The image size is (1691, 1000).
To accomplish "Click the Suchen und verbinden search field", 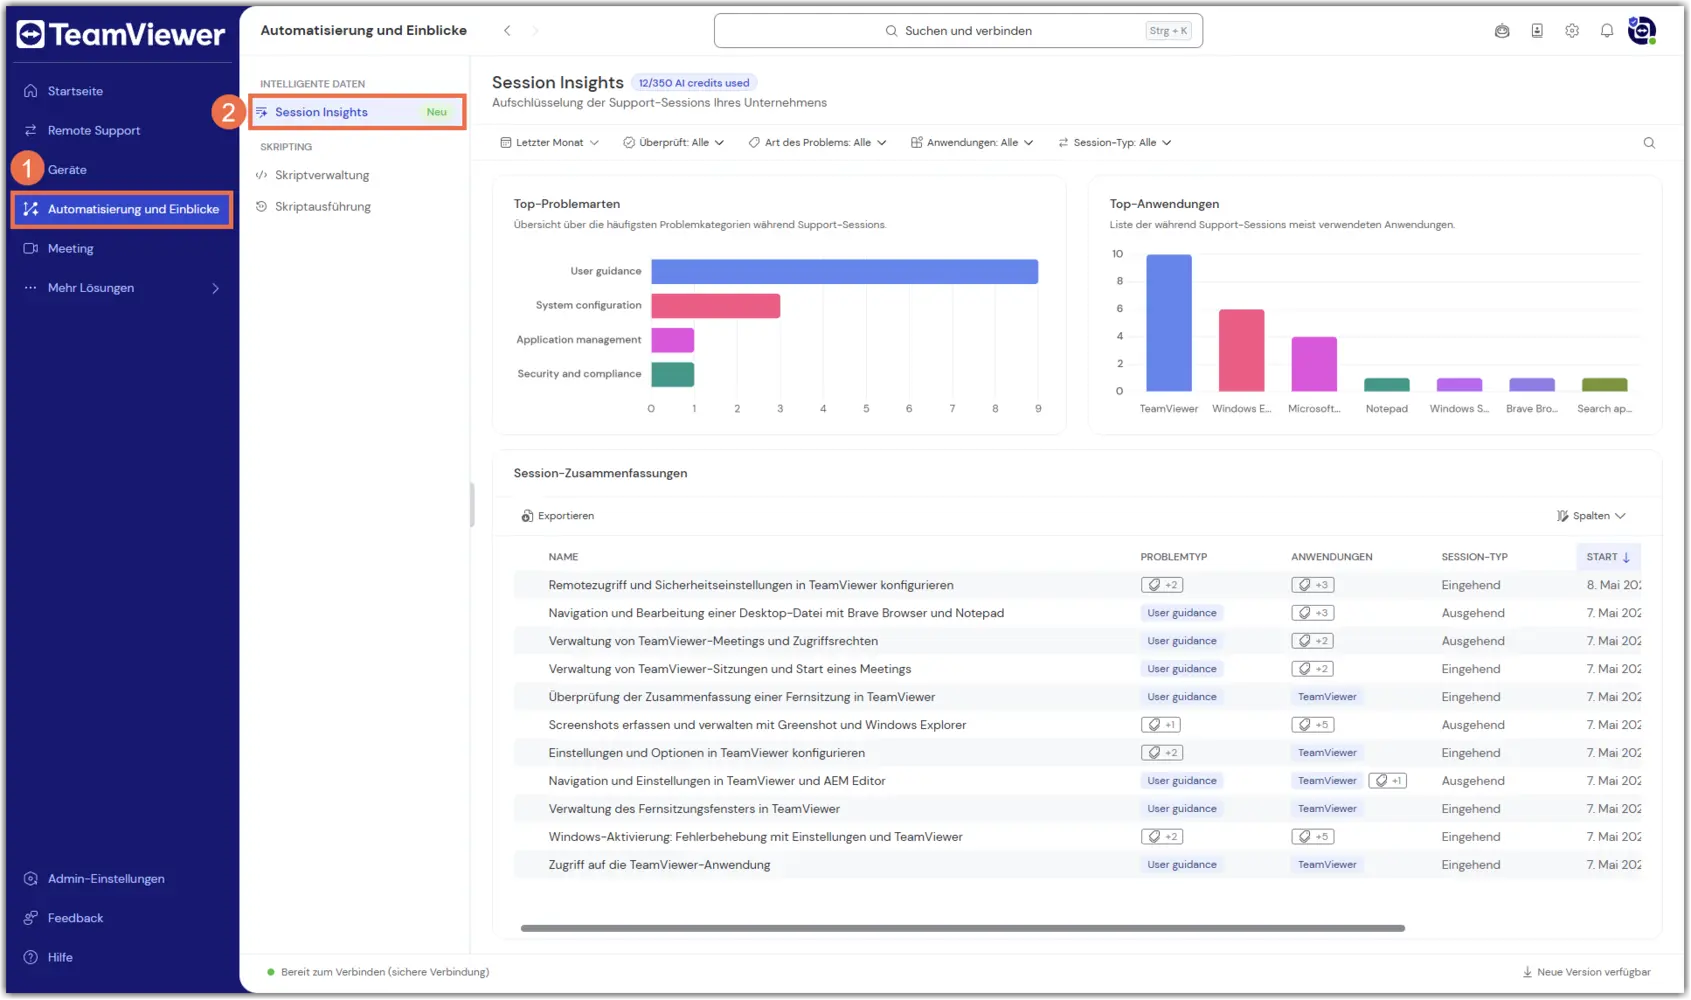I will click(958, 31).
